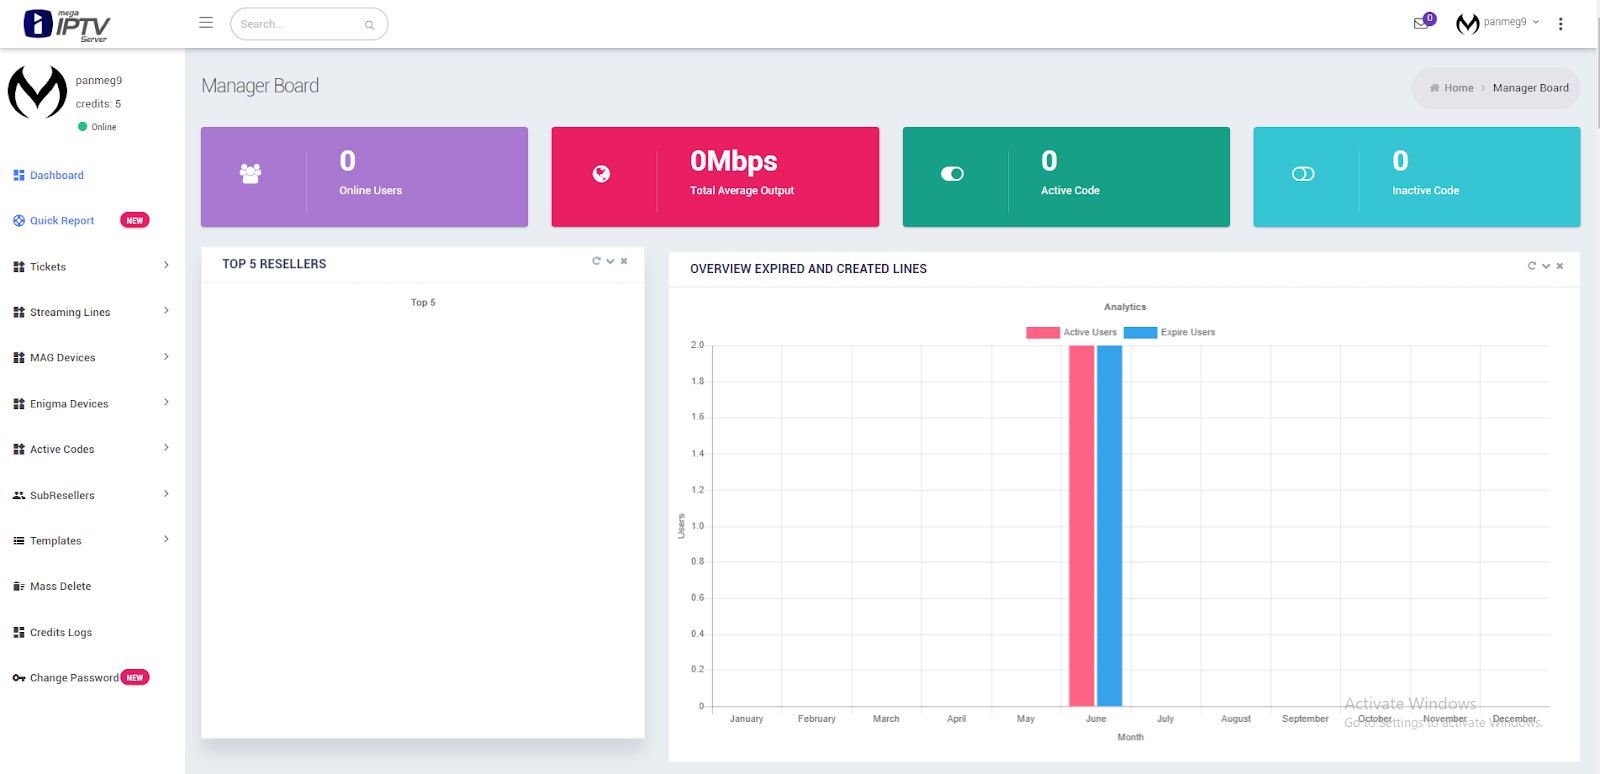Click the hamburger menu icon
This screenshot has height=774, width=1600.
click(206, 22)
